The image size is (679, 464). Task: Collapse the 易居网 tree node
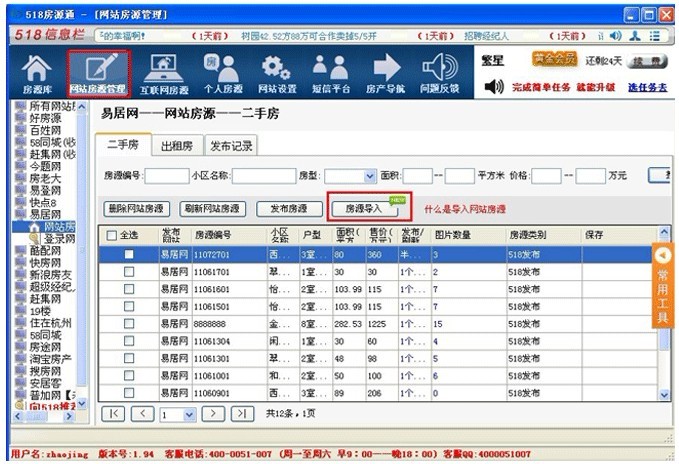(x=45, y=214)
